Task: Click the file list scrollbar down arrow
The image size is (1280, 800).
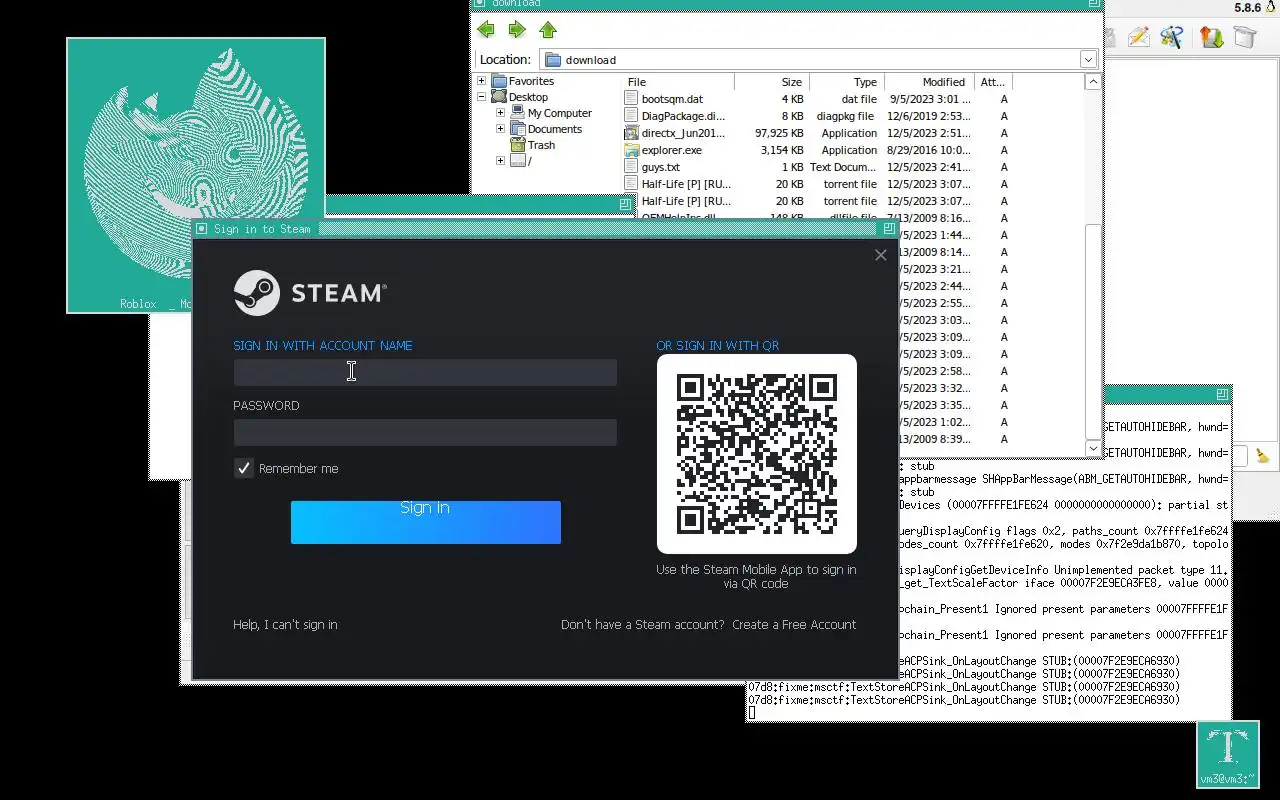Action: [1093, 449]
